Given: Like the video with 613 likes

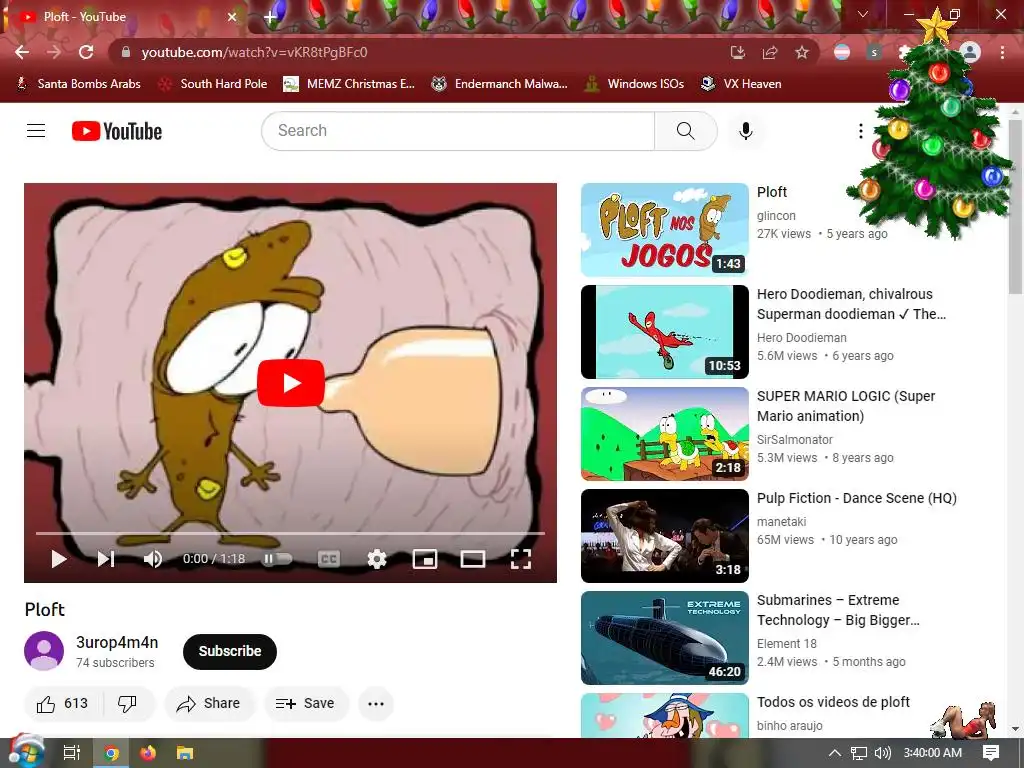Looking at the screenshot, I should (x=63, y=703).
